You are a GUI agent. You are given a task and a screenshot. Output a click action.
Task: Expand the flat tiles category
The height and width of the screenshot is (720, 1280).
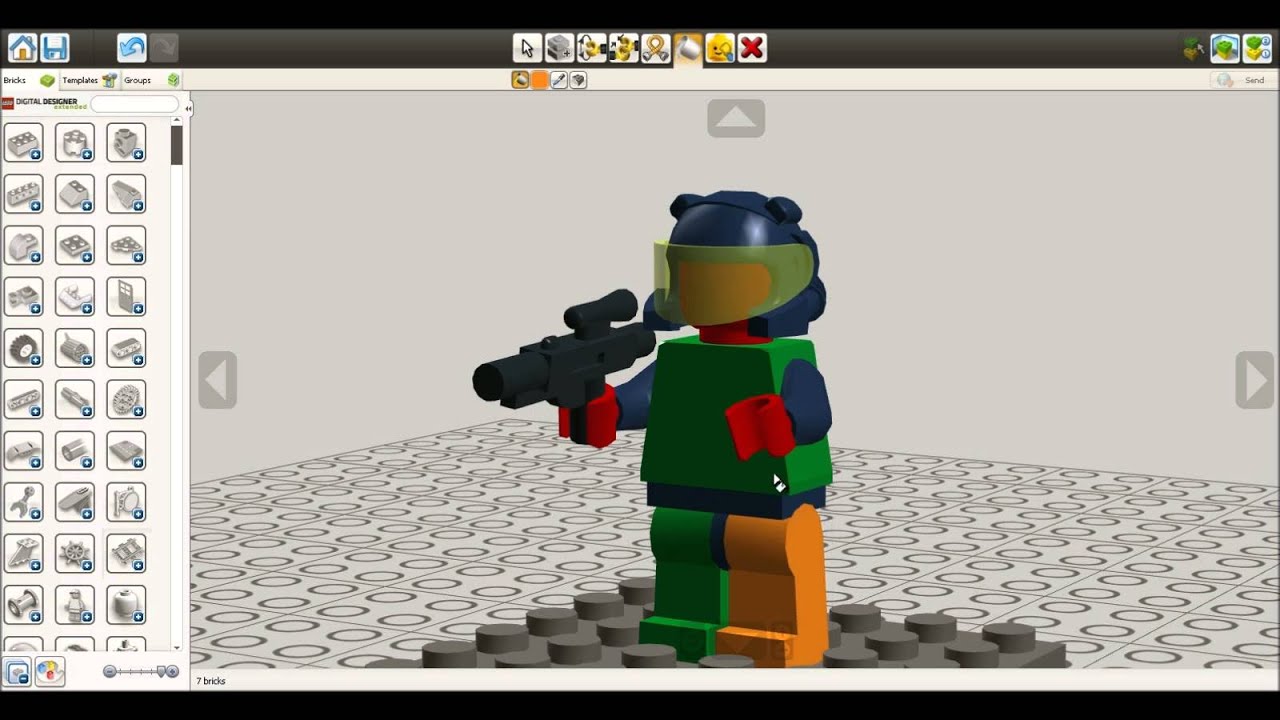pos(127,452)
